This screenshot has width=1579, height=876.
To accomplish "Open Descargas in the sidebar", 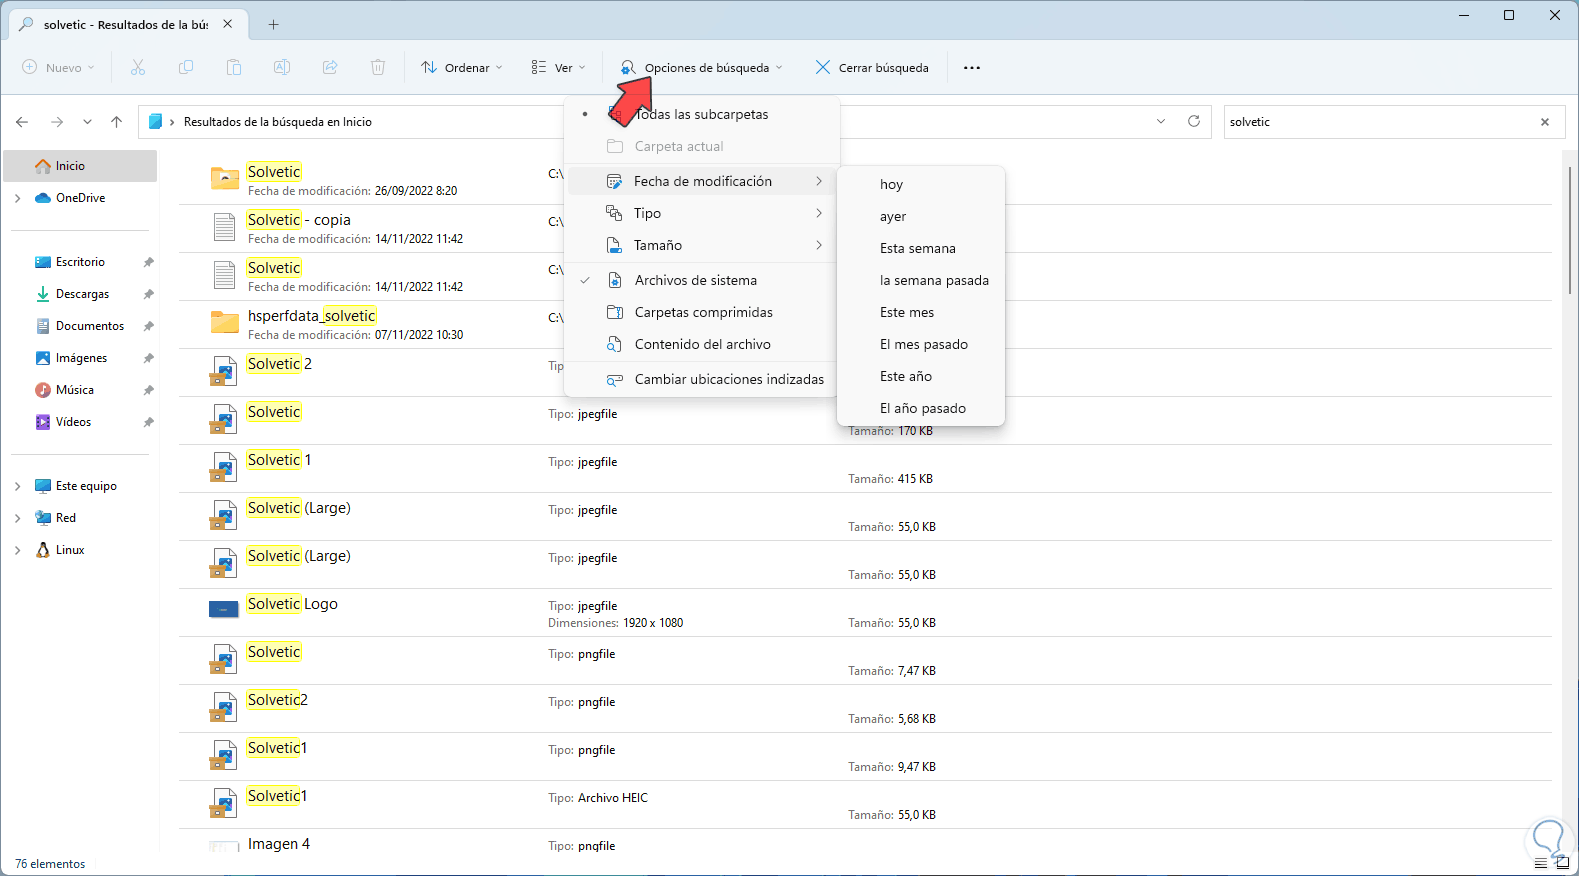I will pos(82,294).
